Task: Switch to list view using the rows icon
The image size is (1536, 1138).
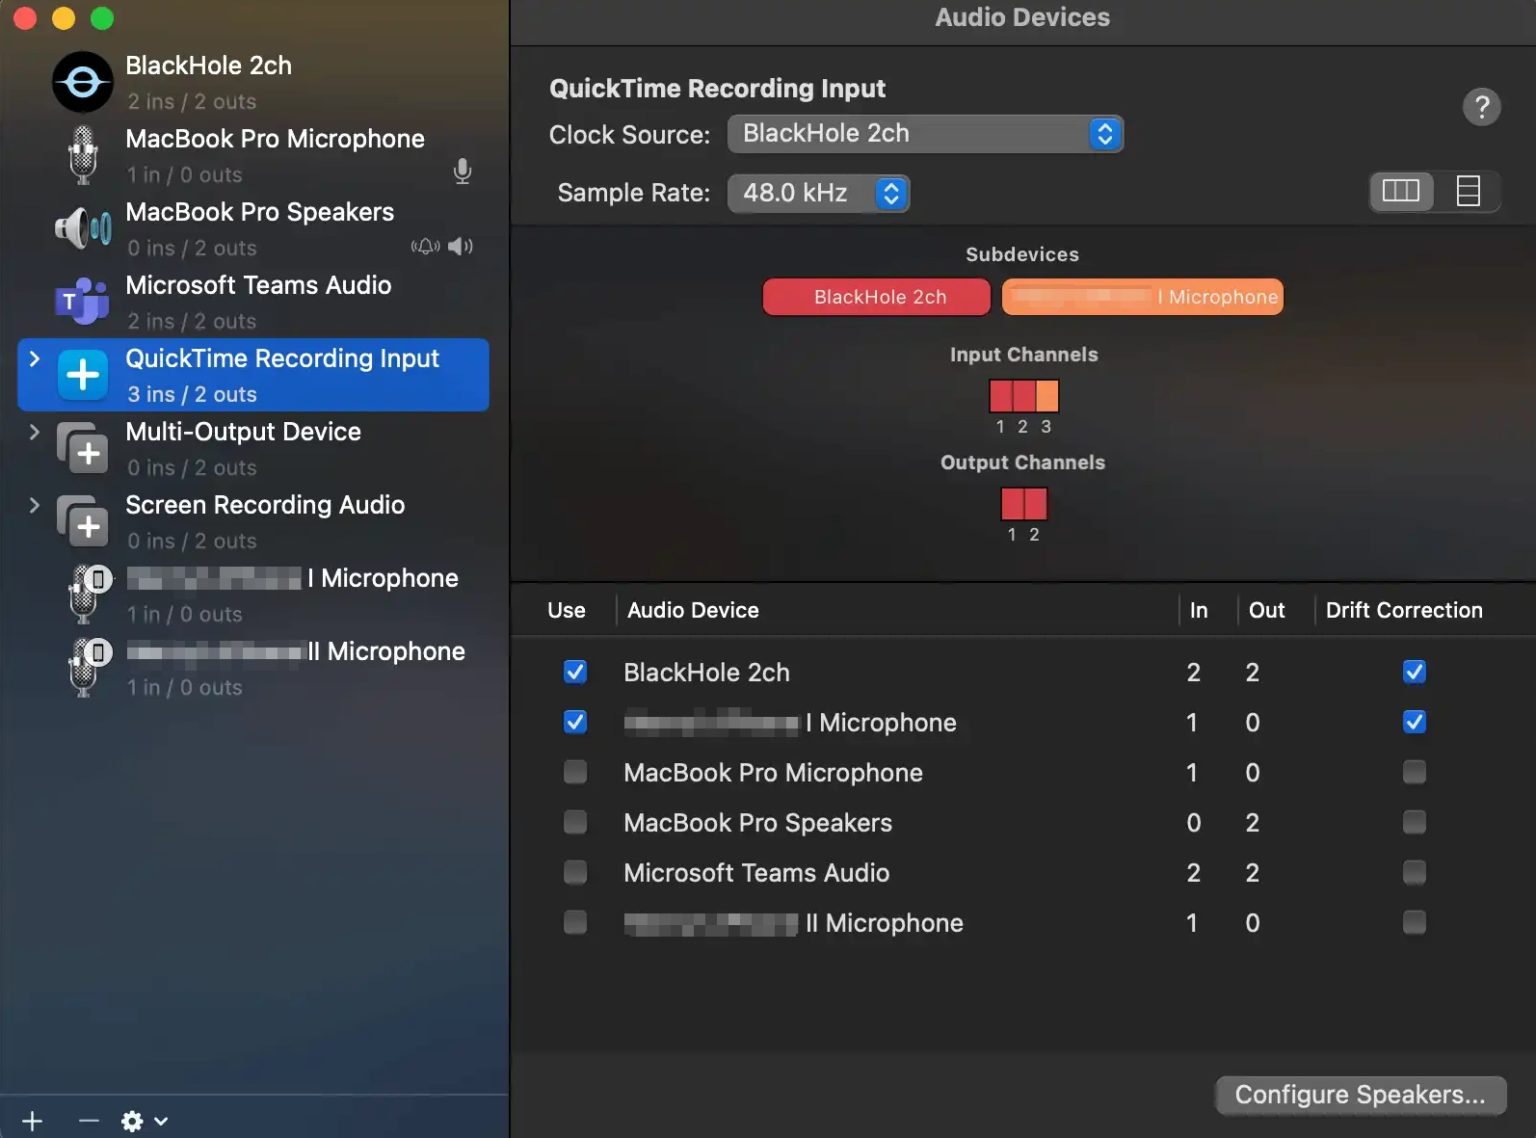Action: 1467,191
